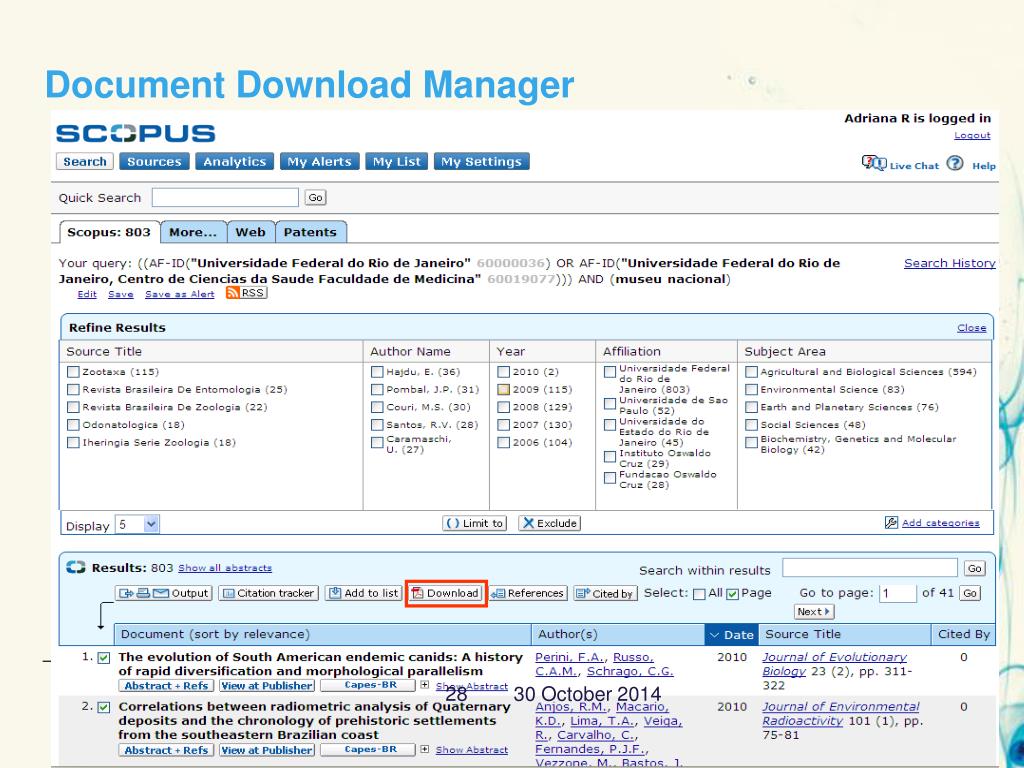Click the Help question mark icon
The image size is (1024, 768).
[x=955, y=163]
